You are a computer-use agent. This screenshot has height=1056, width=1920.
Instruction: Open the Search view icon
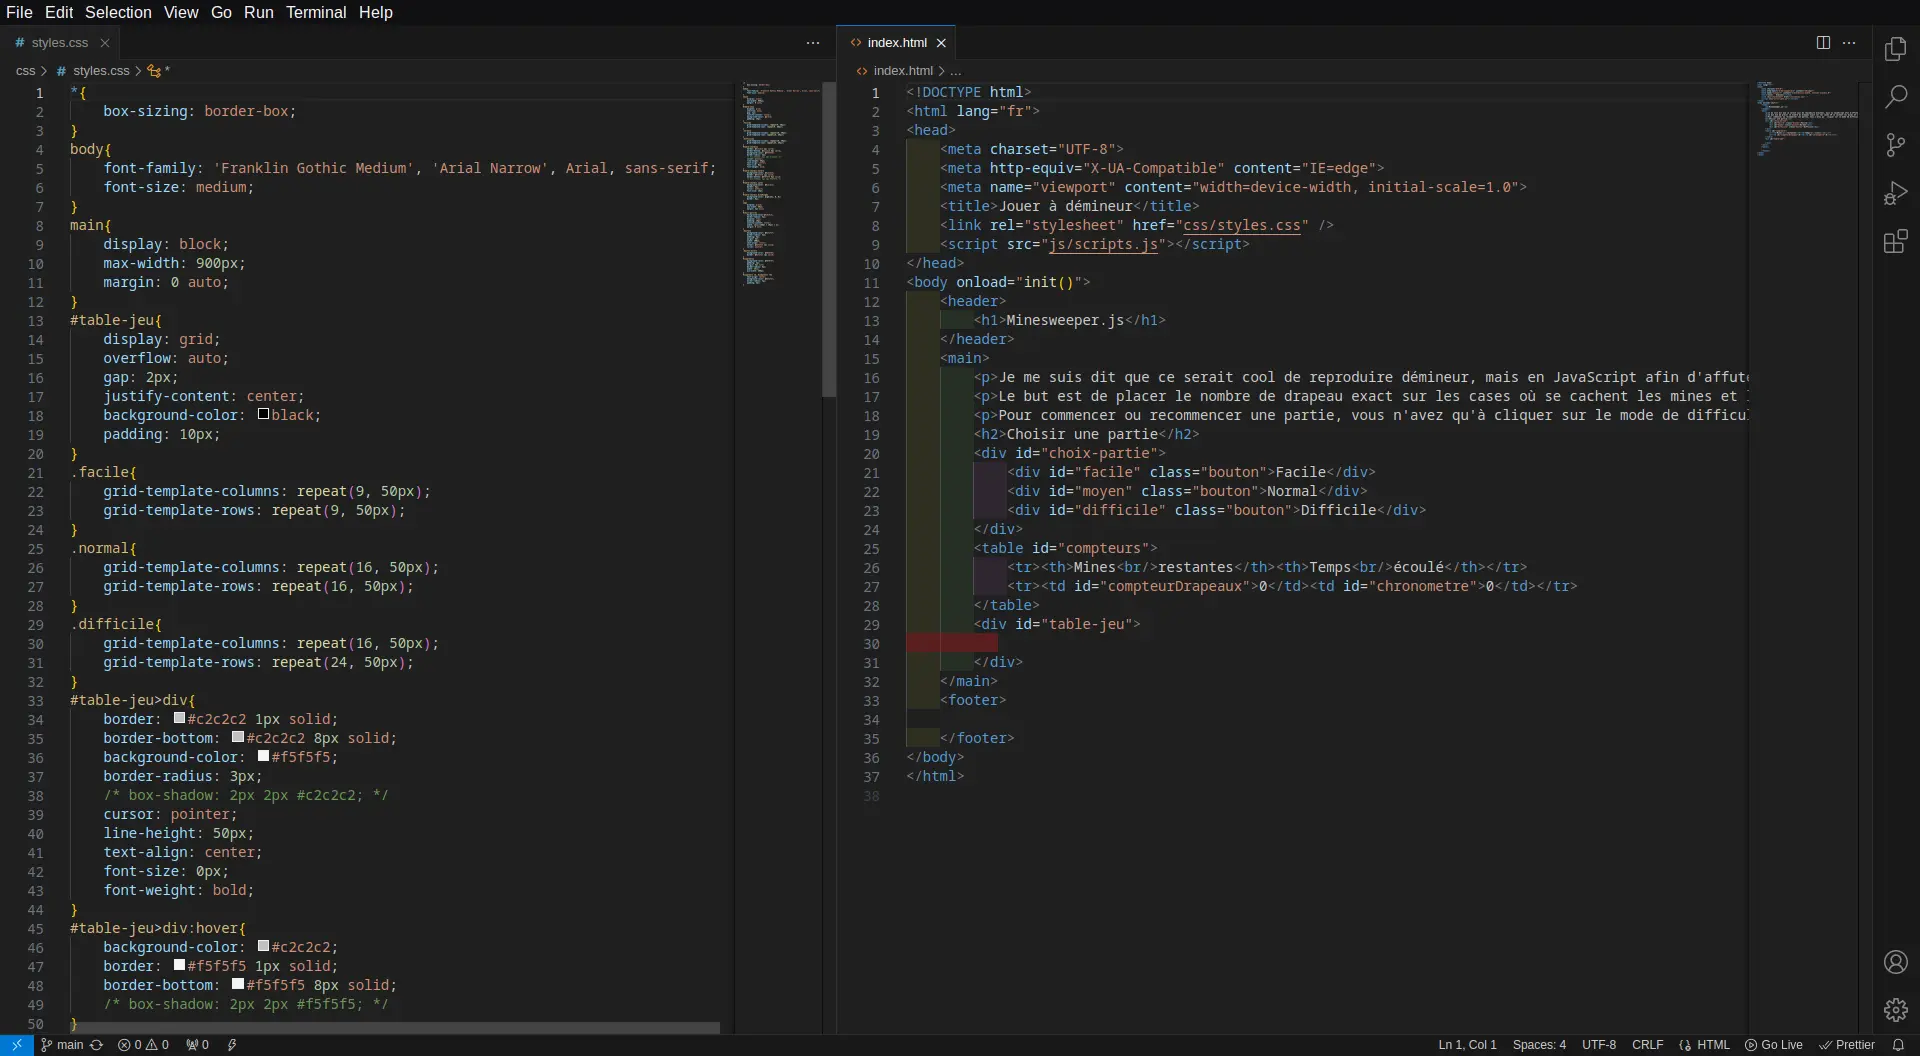coord(1895,97)
